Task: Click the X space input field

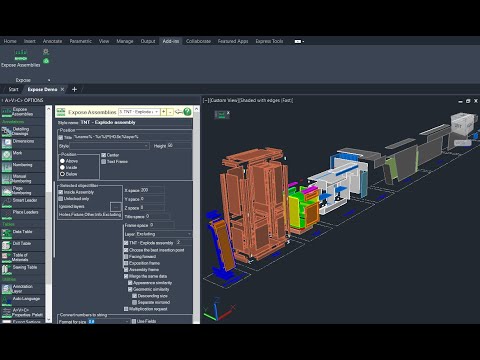Action: [x=152, y=190]
